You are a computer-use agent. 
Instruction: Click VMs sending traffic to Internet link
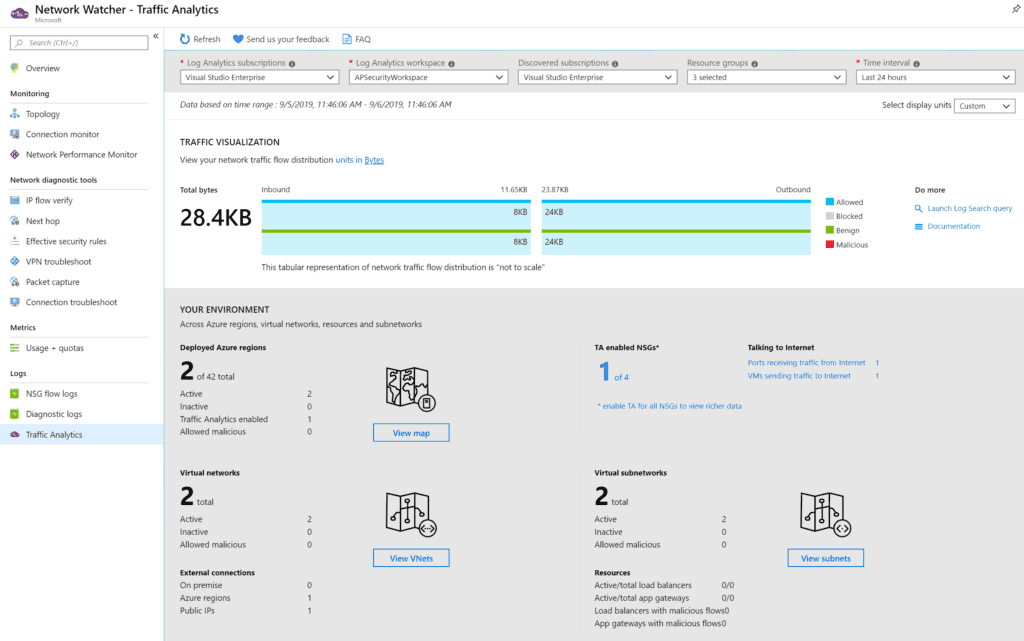pos(799,375)
